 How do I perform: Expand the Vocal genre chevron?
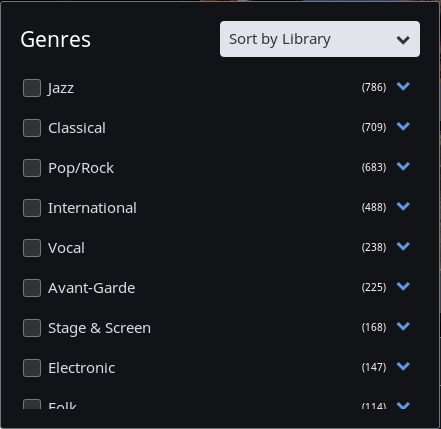(x=403, y=246)
